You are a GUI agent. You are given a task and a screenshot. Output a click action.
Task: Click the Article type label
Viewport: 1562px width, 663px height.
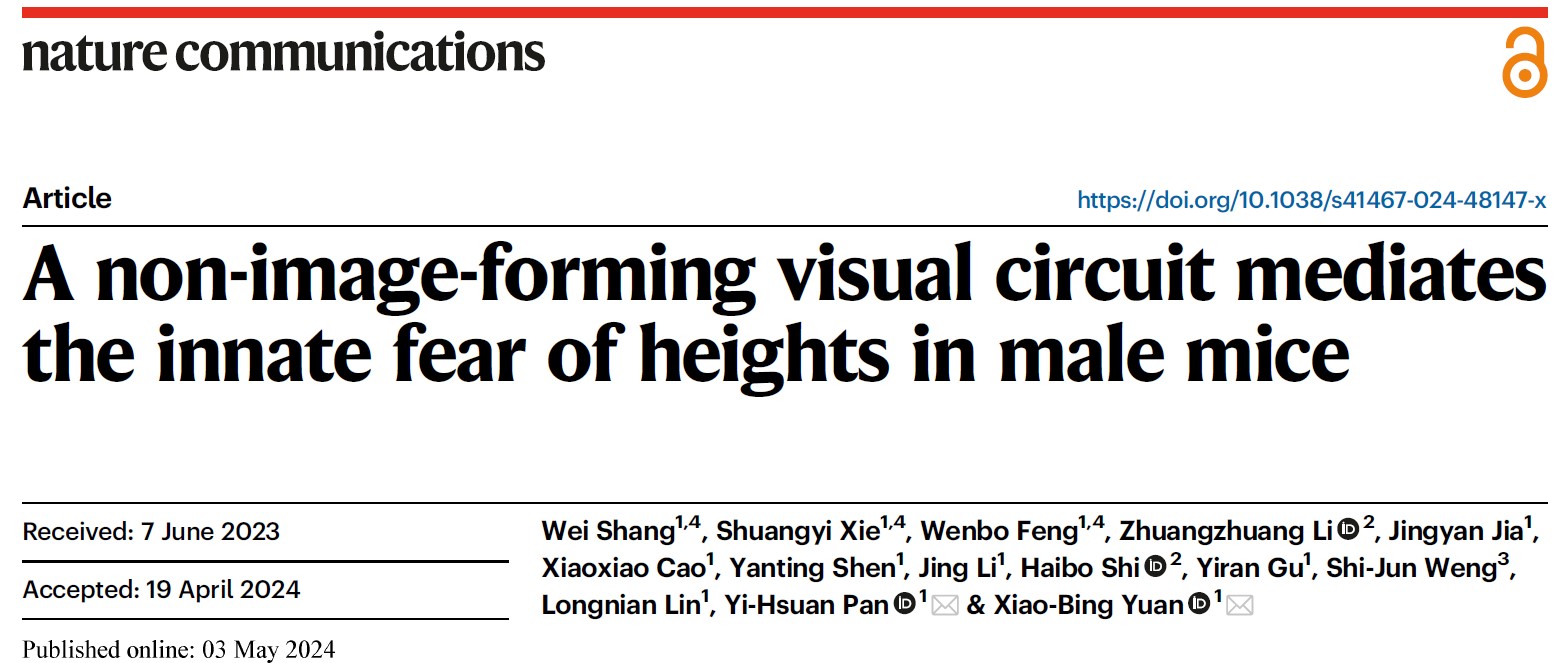click(67, 198)
